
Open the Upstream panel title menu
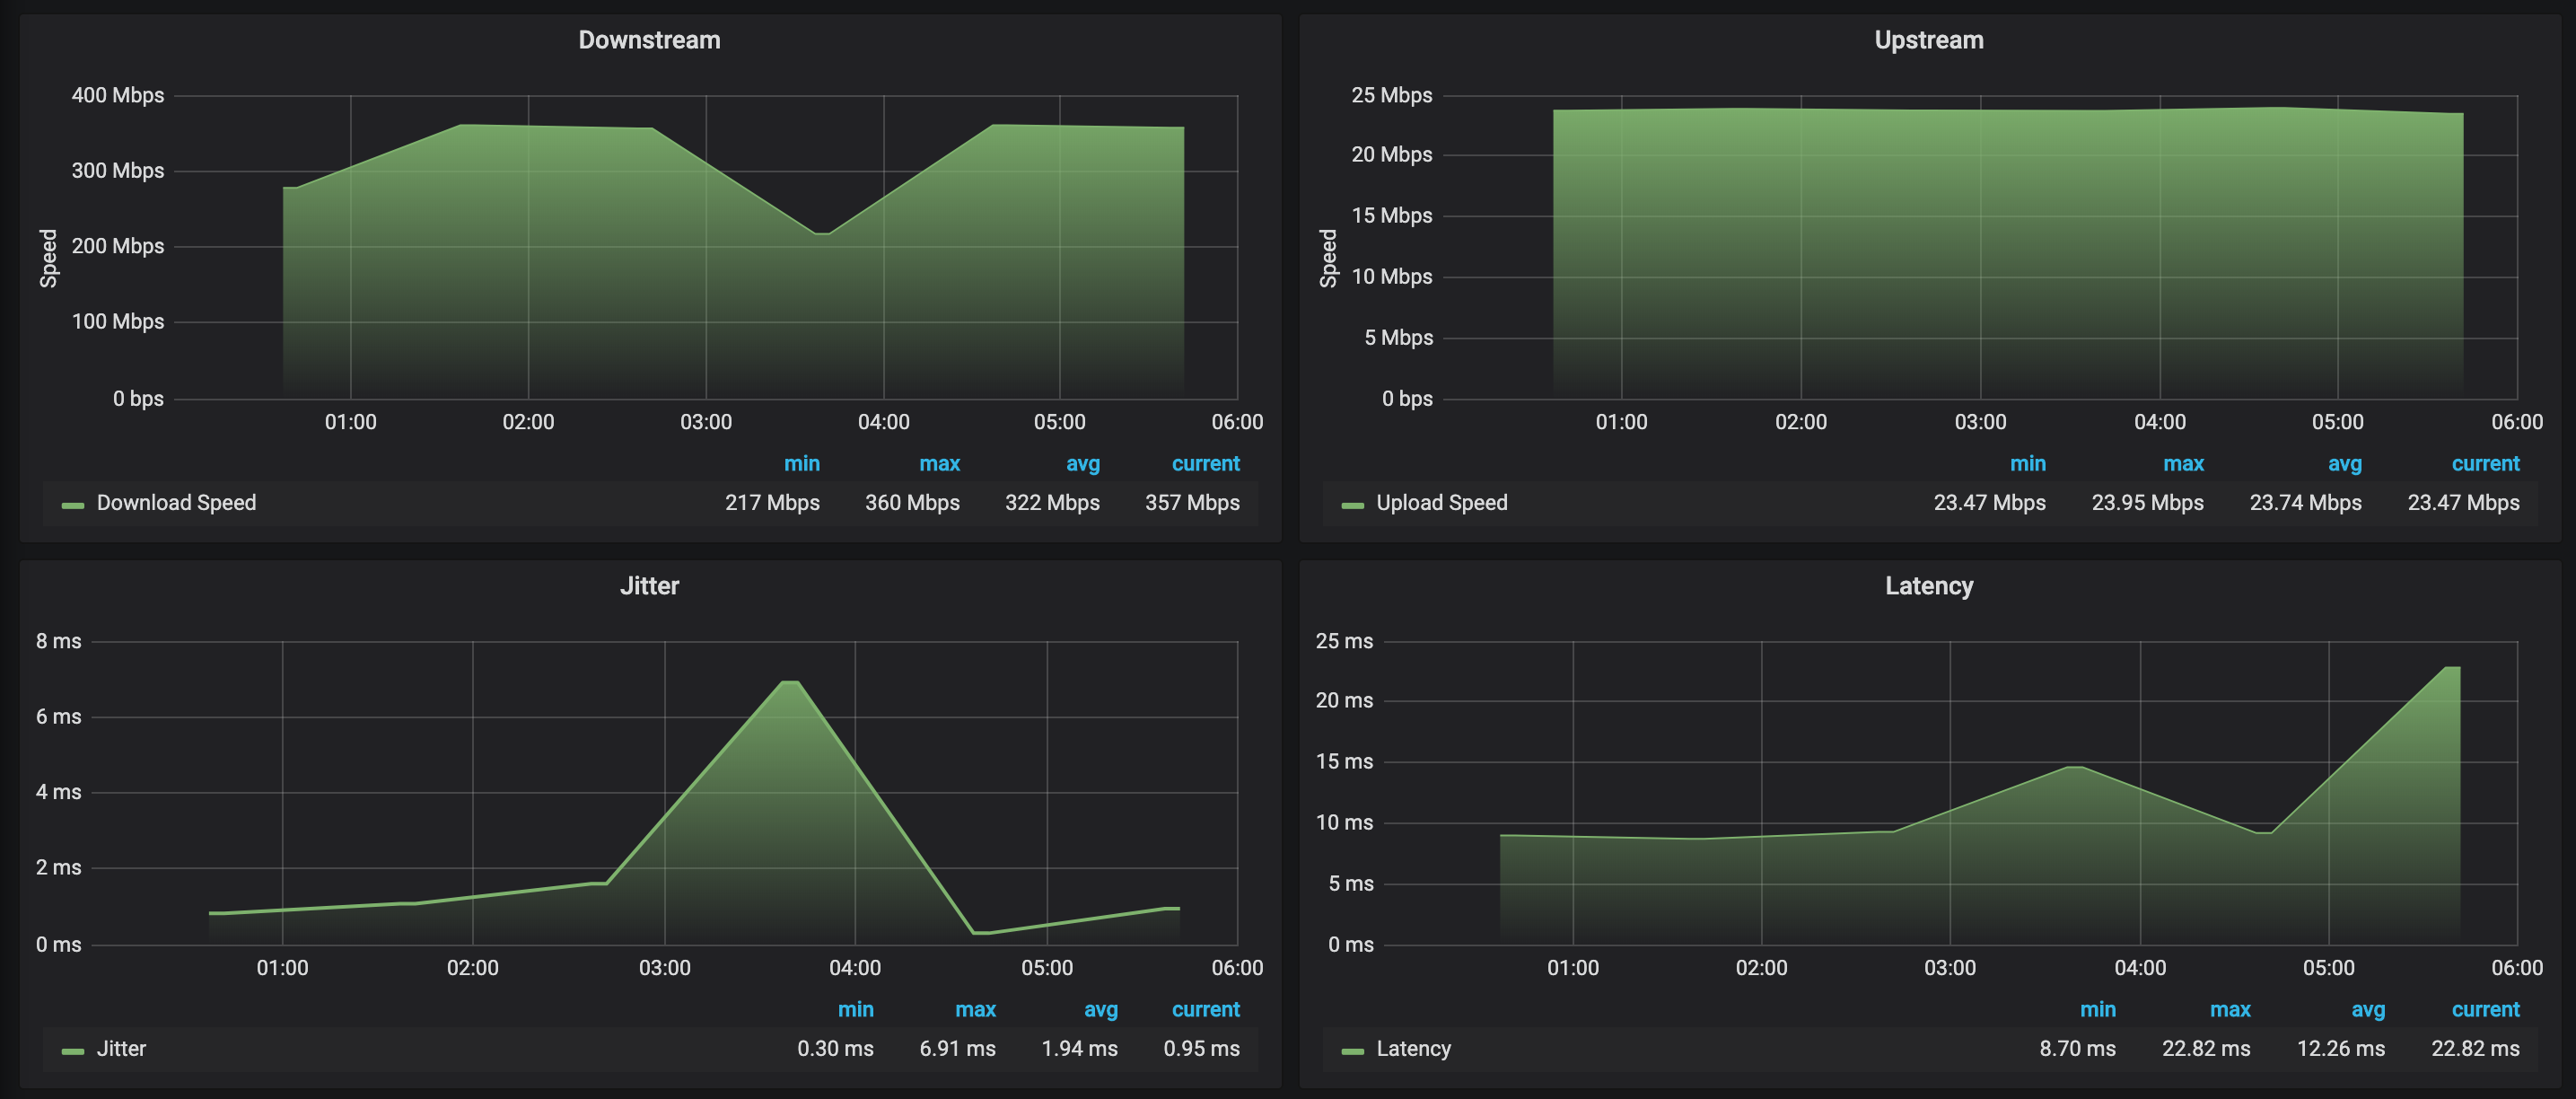(x=1928, y=40)
